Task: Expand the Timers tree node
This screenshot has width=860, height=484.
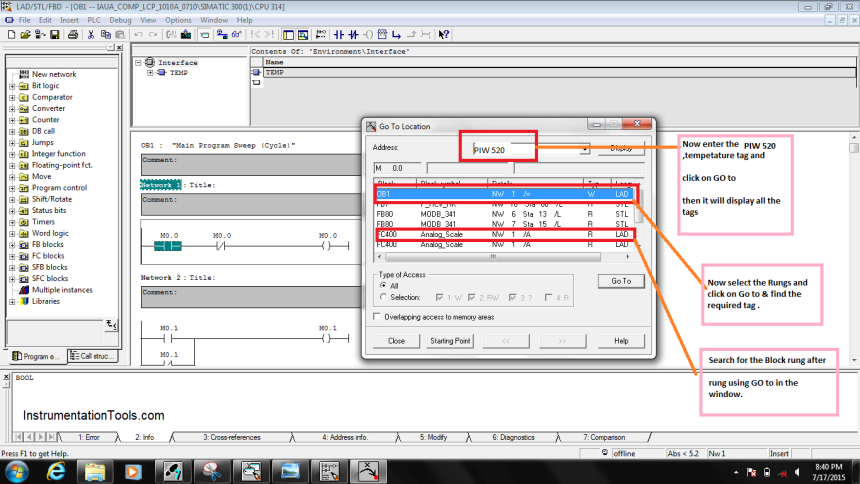Action: [12, 222]
